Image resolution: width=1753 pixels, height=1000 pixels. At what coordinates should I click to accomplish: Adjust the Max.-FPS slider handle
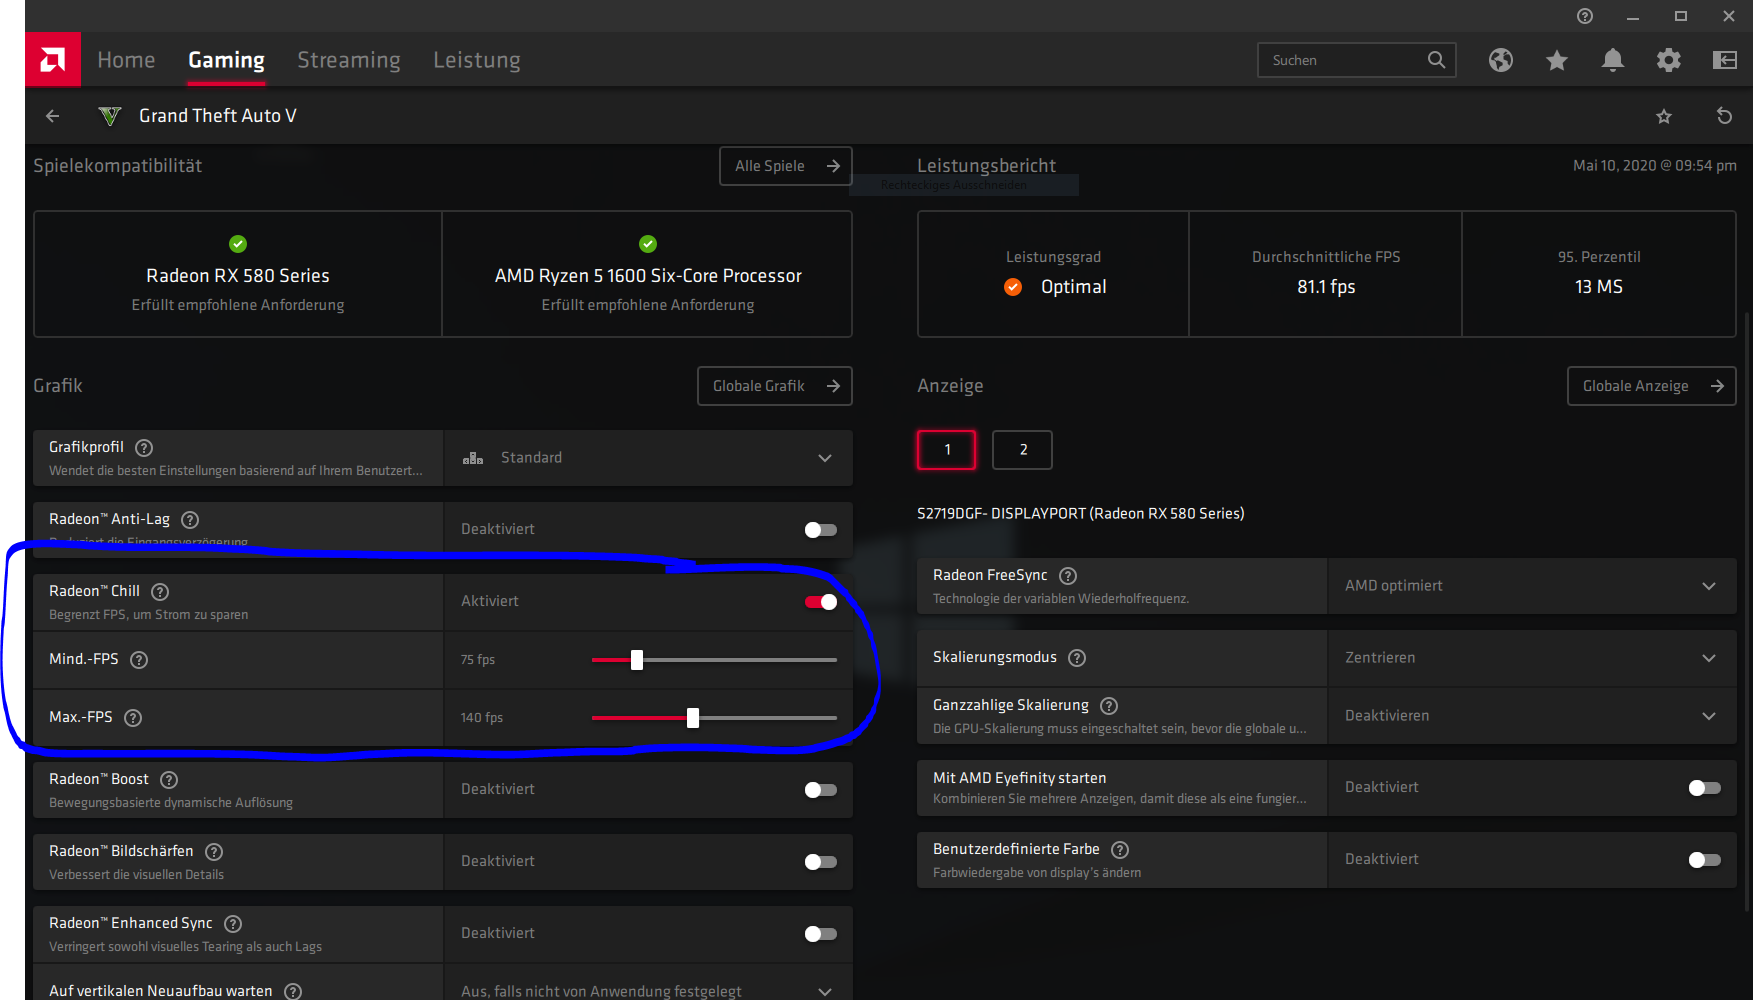693,718
